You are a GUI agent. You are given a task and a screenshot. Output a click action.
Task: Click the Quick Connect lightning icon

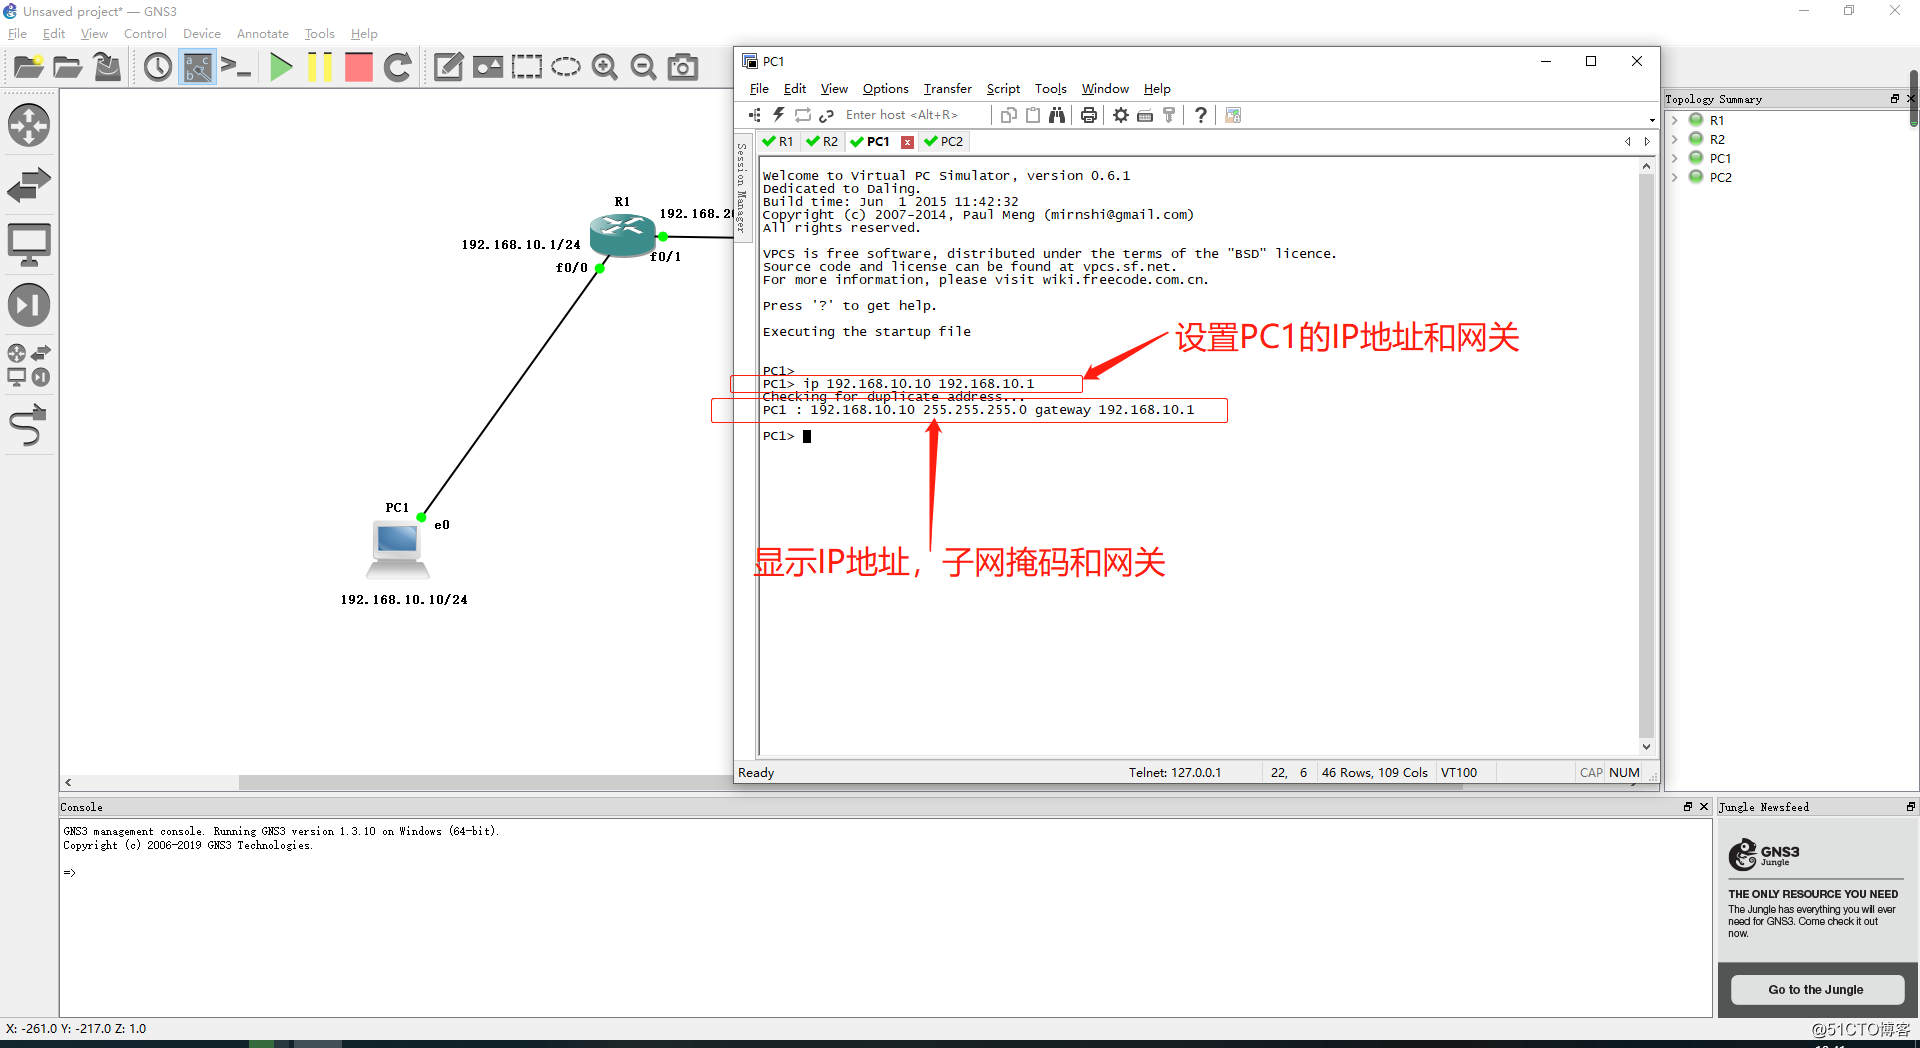(x=778, y=115)
